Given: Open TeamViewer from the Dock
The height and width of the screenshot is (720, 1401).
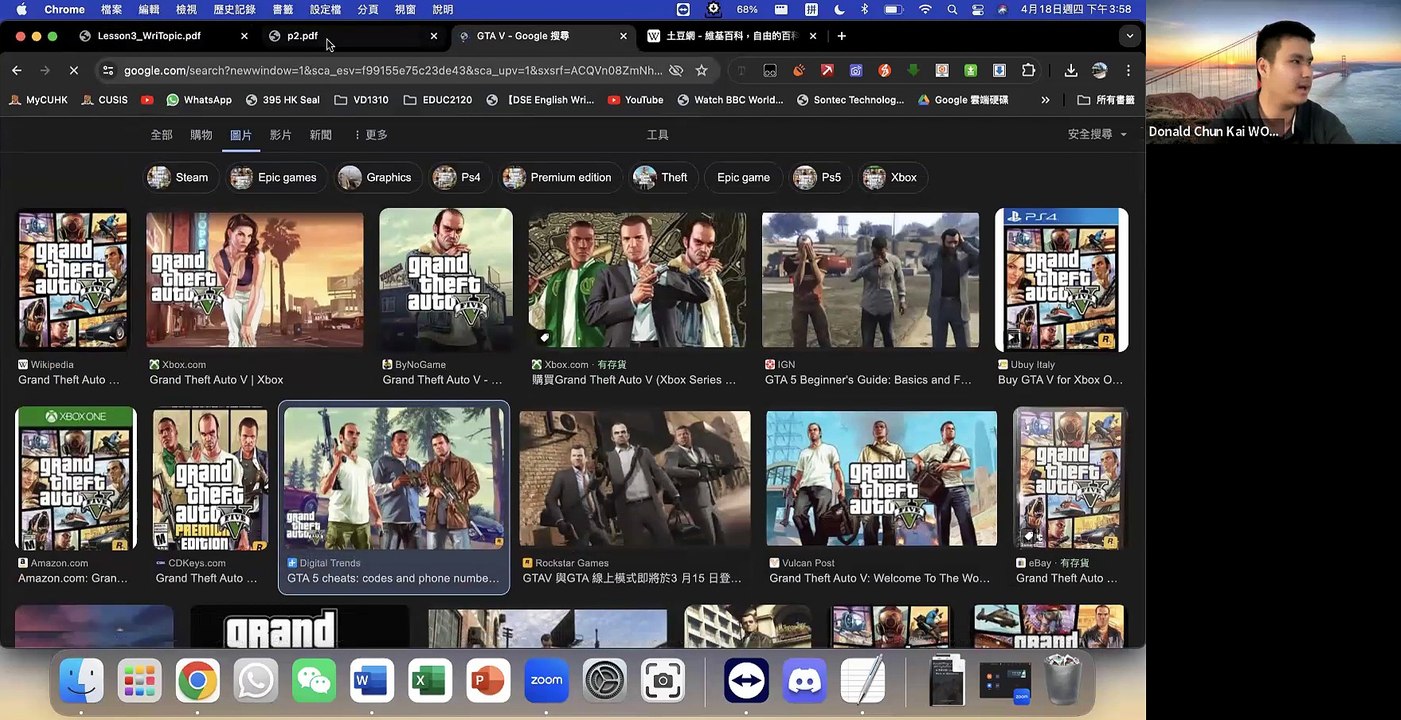Looking at the screenshot, I should (747, 681).
